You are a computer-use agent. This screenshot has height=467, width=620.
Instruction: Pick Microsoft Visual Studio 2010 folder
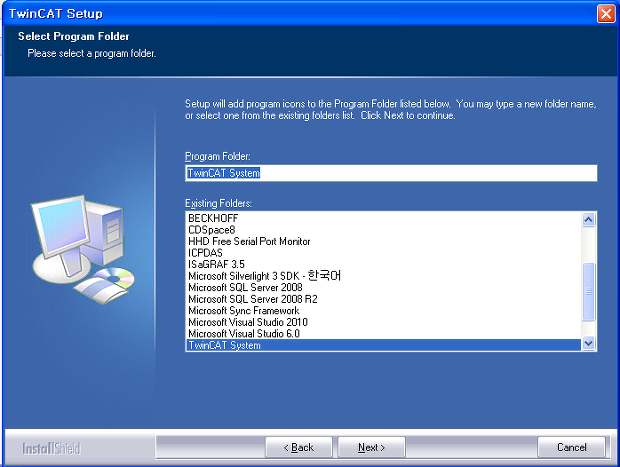click(384, 322)
